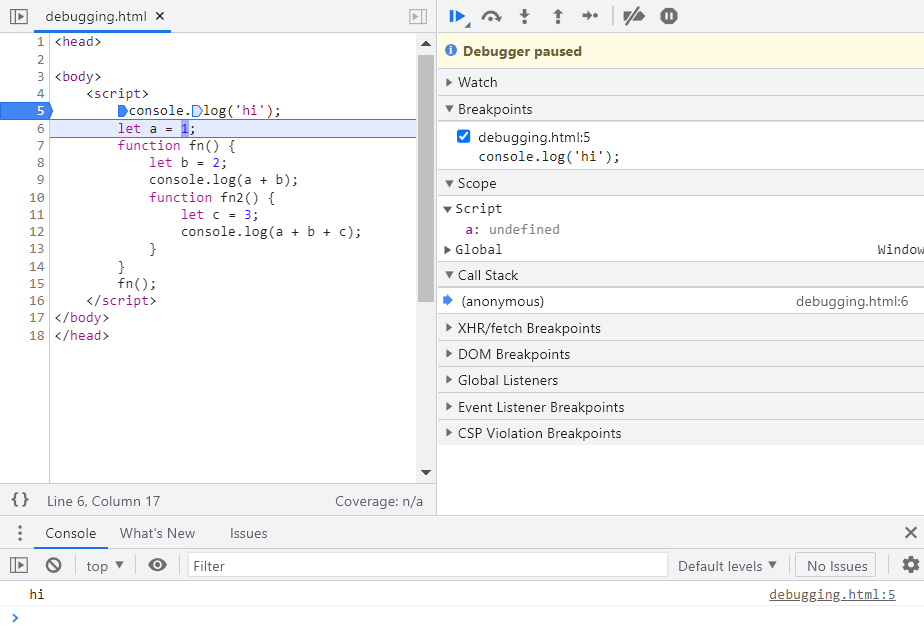This screenshot has height=631, width=924.
Task: Click the inline breakpoint marker before log
Action: click(x=197, y=111)
